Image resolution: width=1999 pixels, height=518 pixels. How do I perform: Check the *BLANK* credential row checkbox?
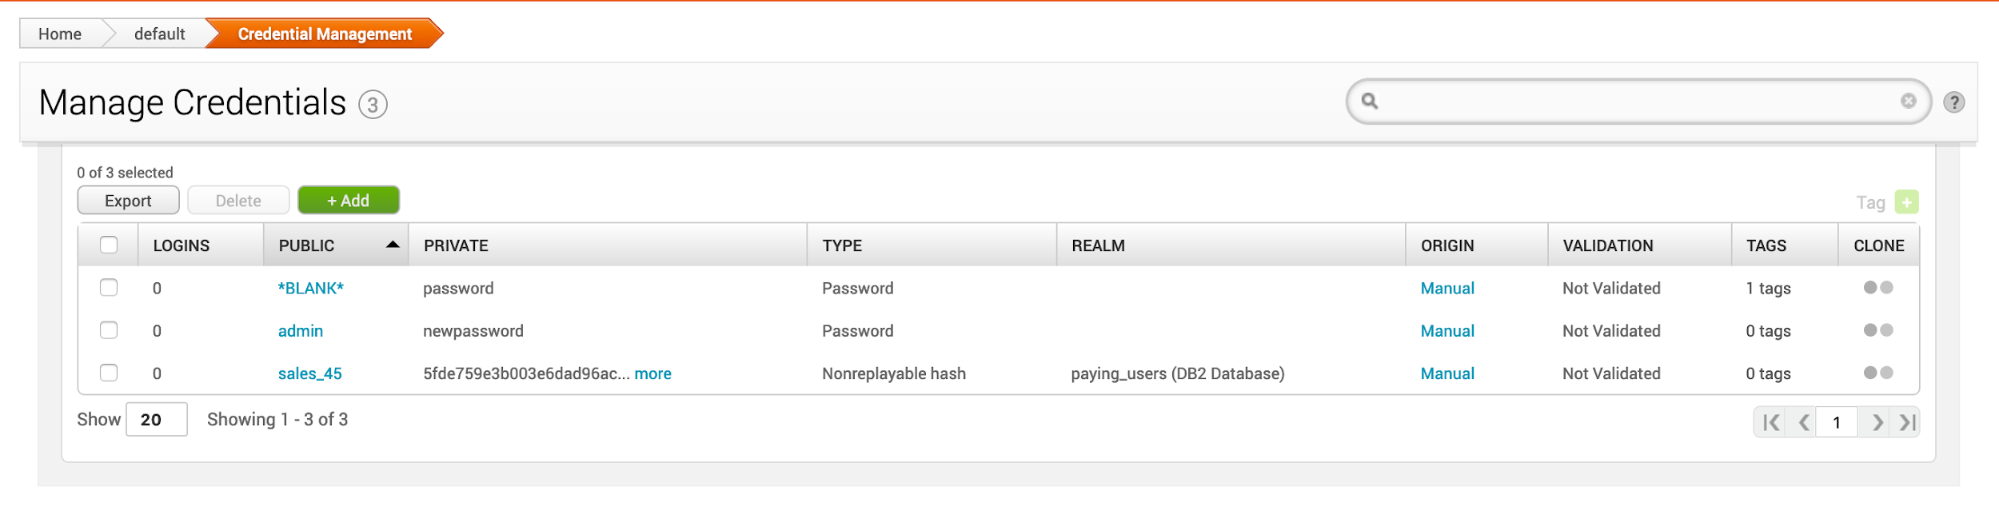point(109,288)
